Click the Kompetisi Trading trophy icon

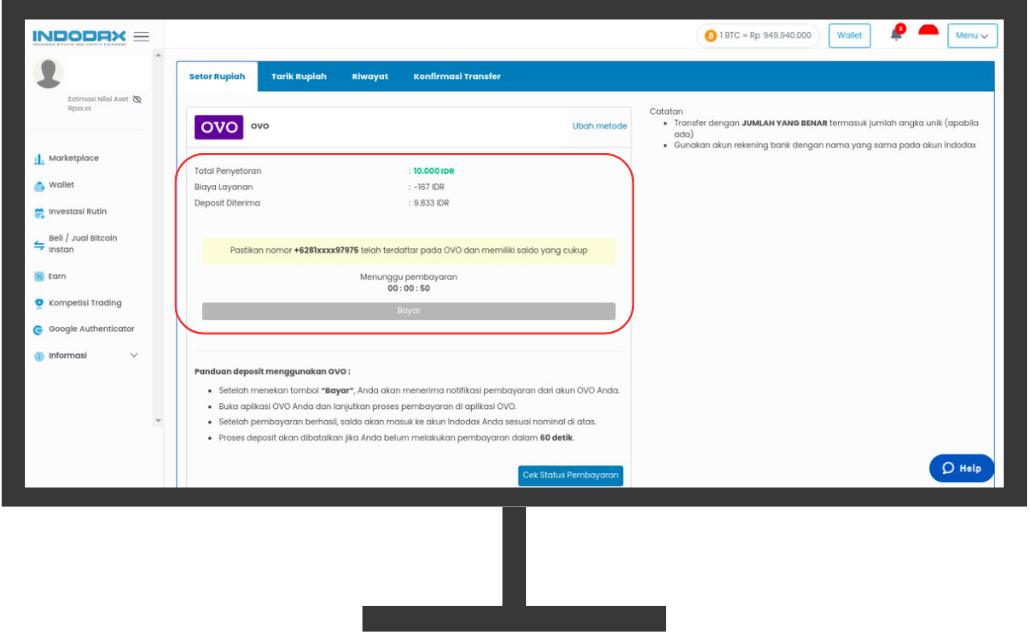coord(39,303)
